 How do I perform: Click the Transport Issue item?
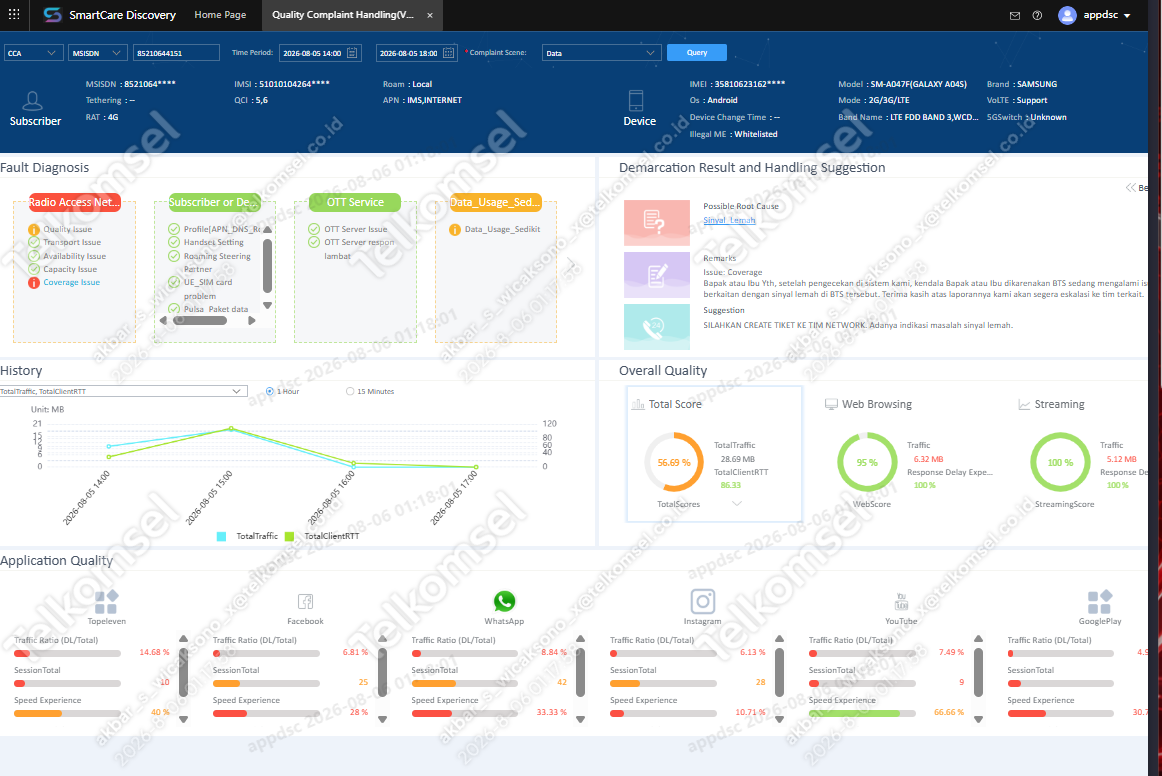click(x=72, y=242)
